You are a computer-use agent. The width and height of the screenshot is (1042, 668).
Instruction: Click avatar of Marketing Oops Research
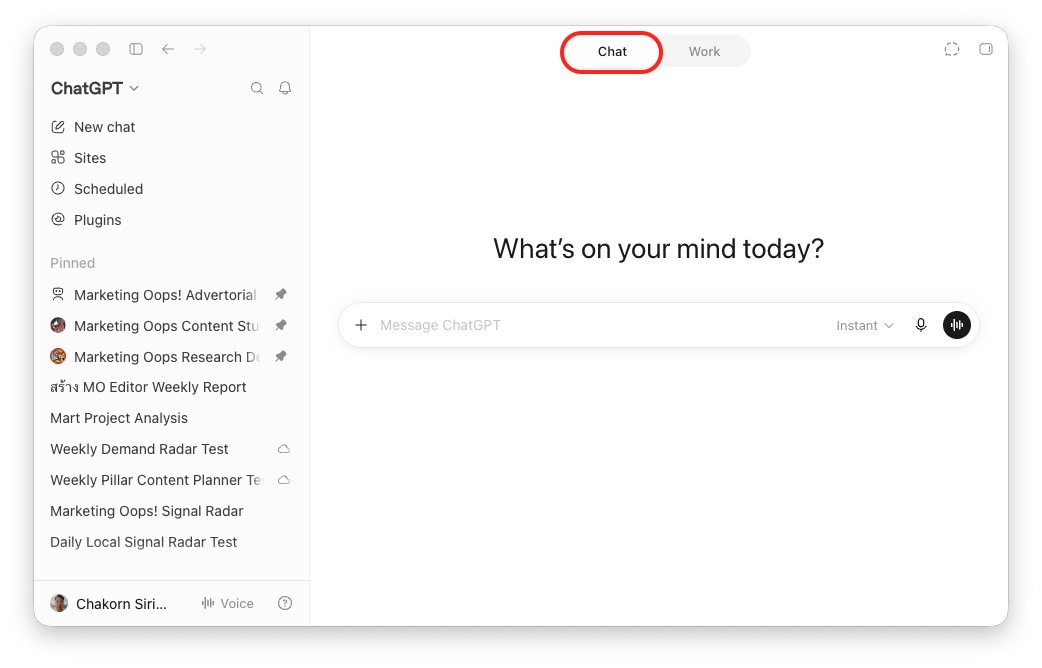click(58, 356)
